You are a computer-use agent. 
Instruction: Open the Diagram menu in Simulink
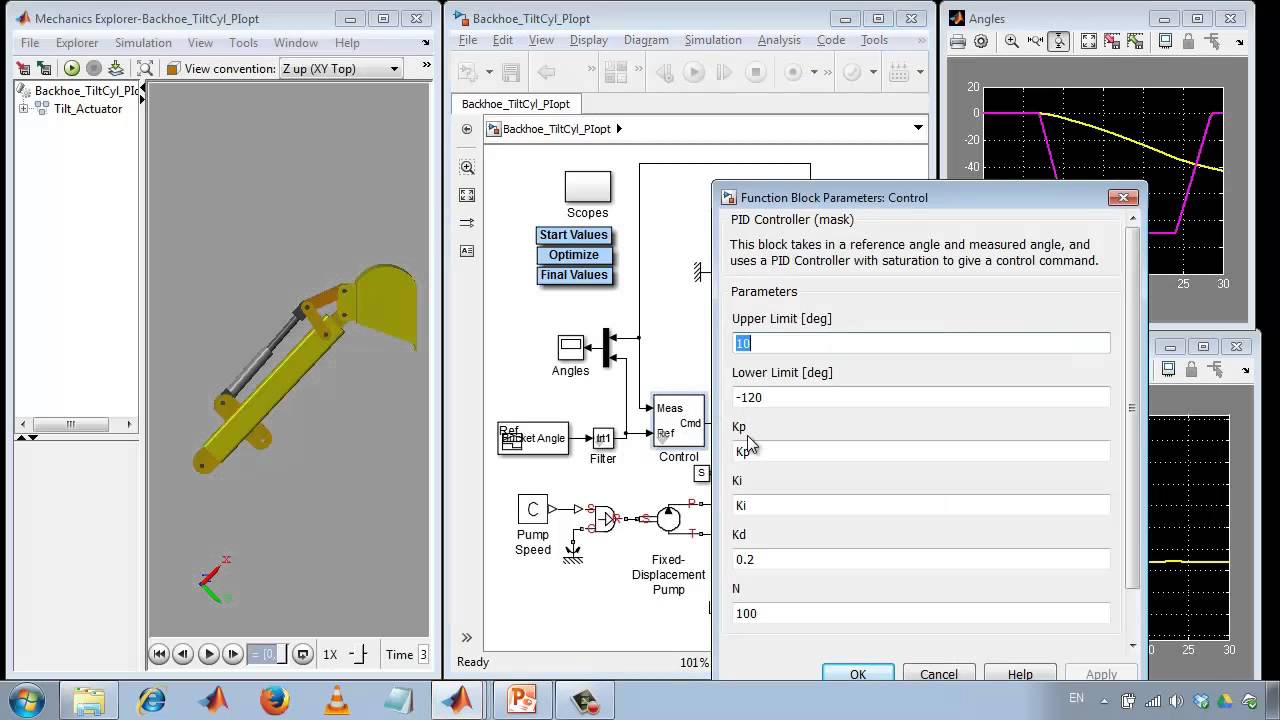[646, 40]
